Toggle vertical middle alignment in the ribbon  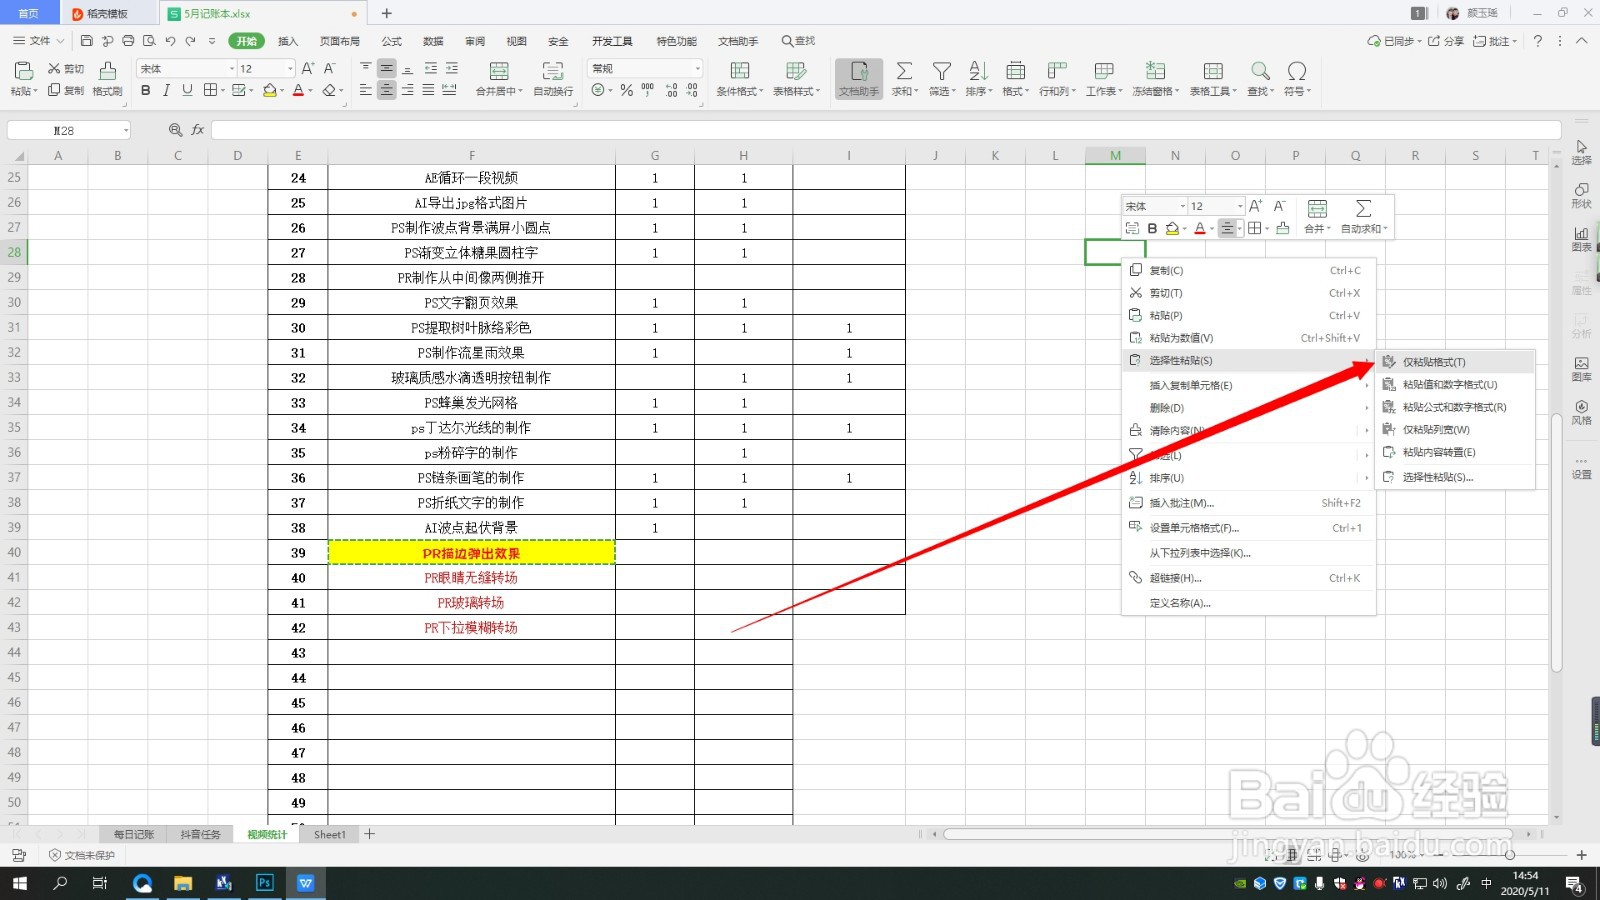pyautogui.click(x=386, y=68)
